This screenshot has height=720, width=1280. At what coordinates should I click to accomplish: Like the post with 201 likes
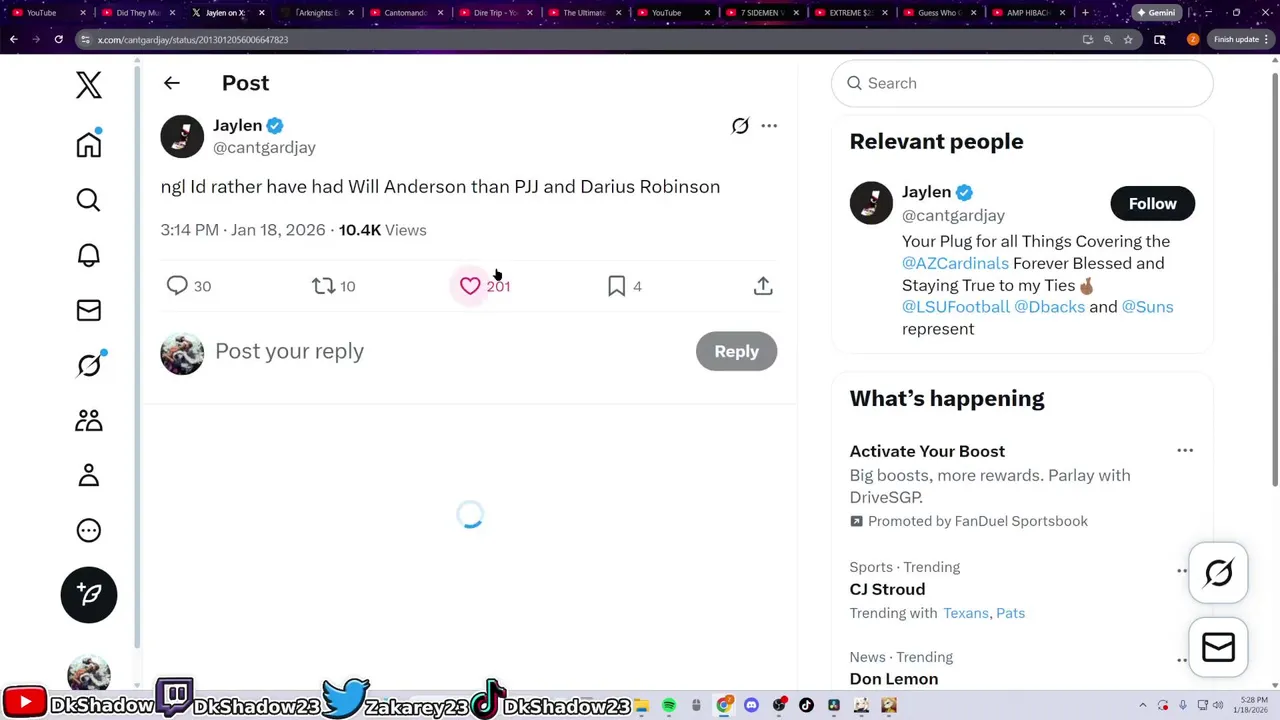pyautogui.click(x=485, y=286)
